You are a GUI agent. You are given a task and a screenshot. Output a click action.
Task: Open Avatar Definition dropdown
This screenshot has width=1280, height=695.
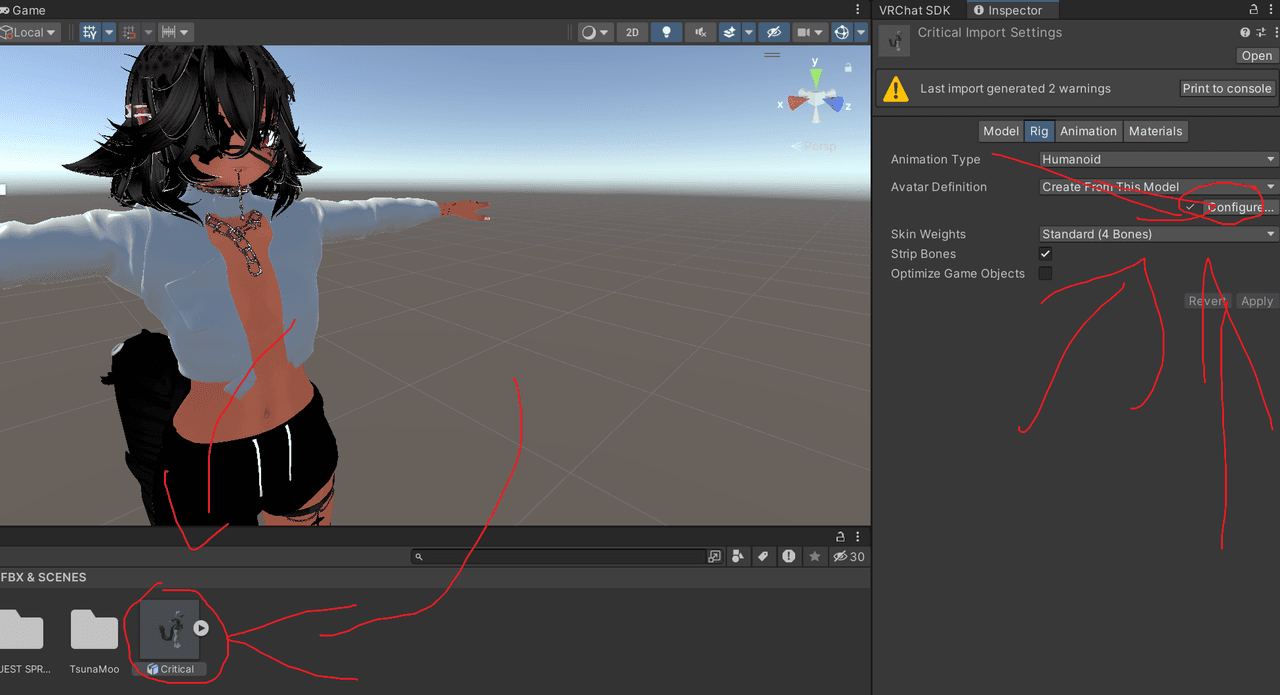click(x=1159, y=187)
